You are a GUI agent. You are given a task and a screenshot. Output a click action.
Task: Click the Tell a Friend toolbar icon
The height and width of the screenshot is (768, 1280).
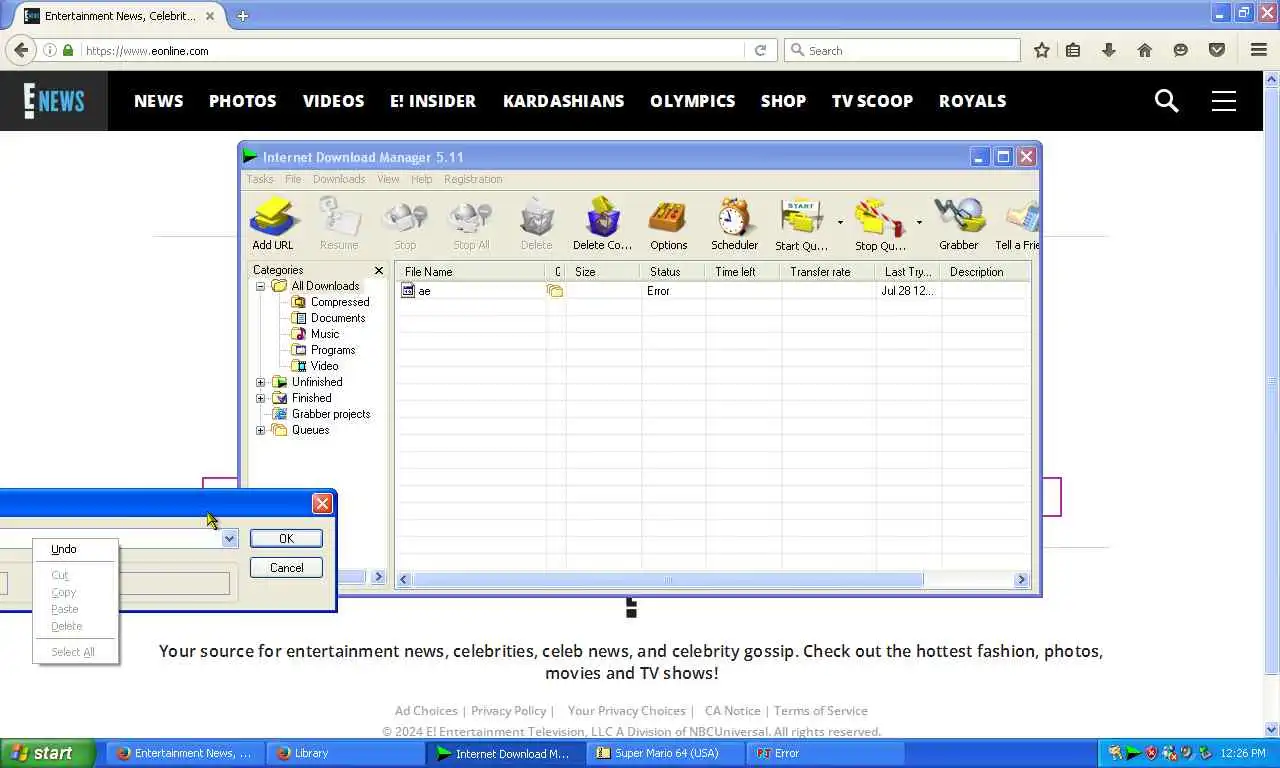[1017, 223]
